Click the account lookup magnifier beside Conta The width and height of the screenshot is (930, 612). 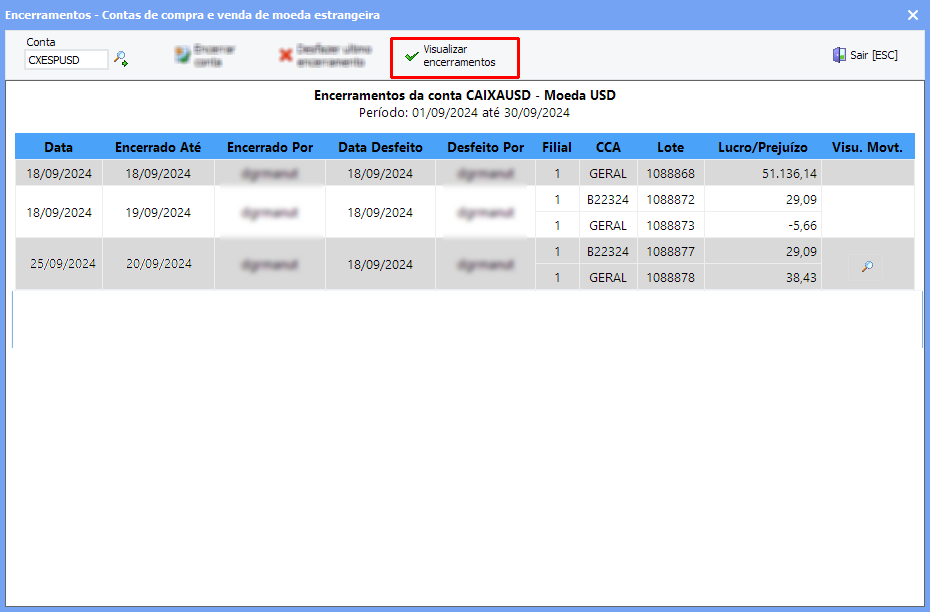(x=121, y=59)
